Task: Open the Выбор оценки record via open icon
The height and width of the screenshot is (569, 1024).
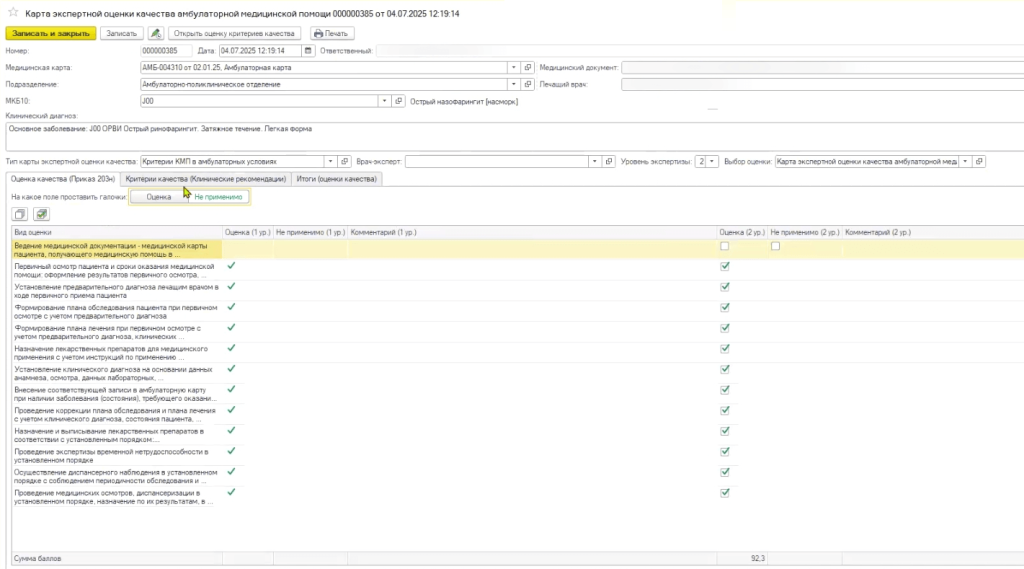Action: [977, 161]
